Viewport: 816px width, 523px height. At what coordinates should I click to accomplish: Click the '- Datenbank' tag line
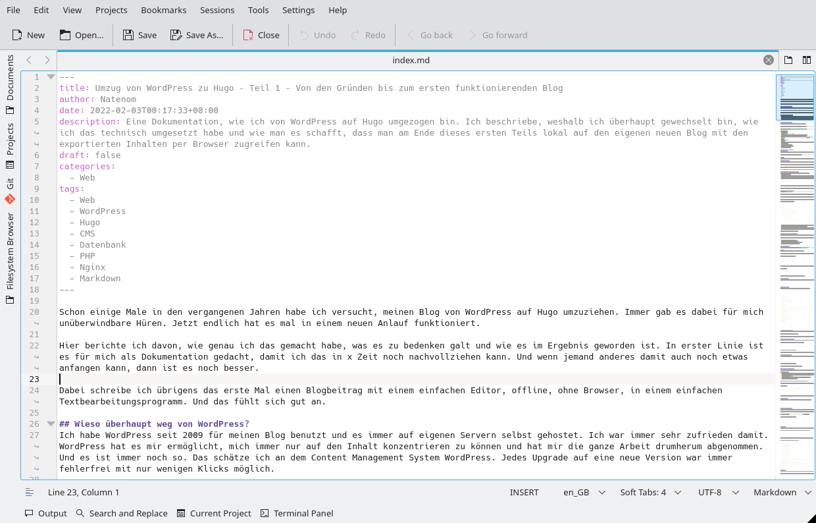98,245
